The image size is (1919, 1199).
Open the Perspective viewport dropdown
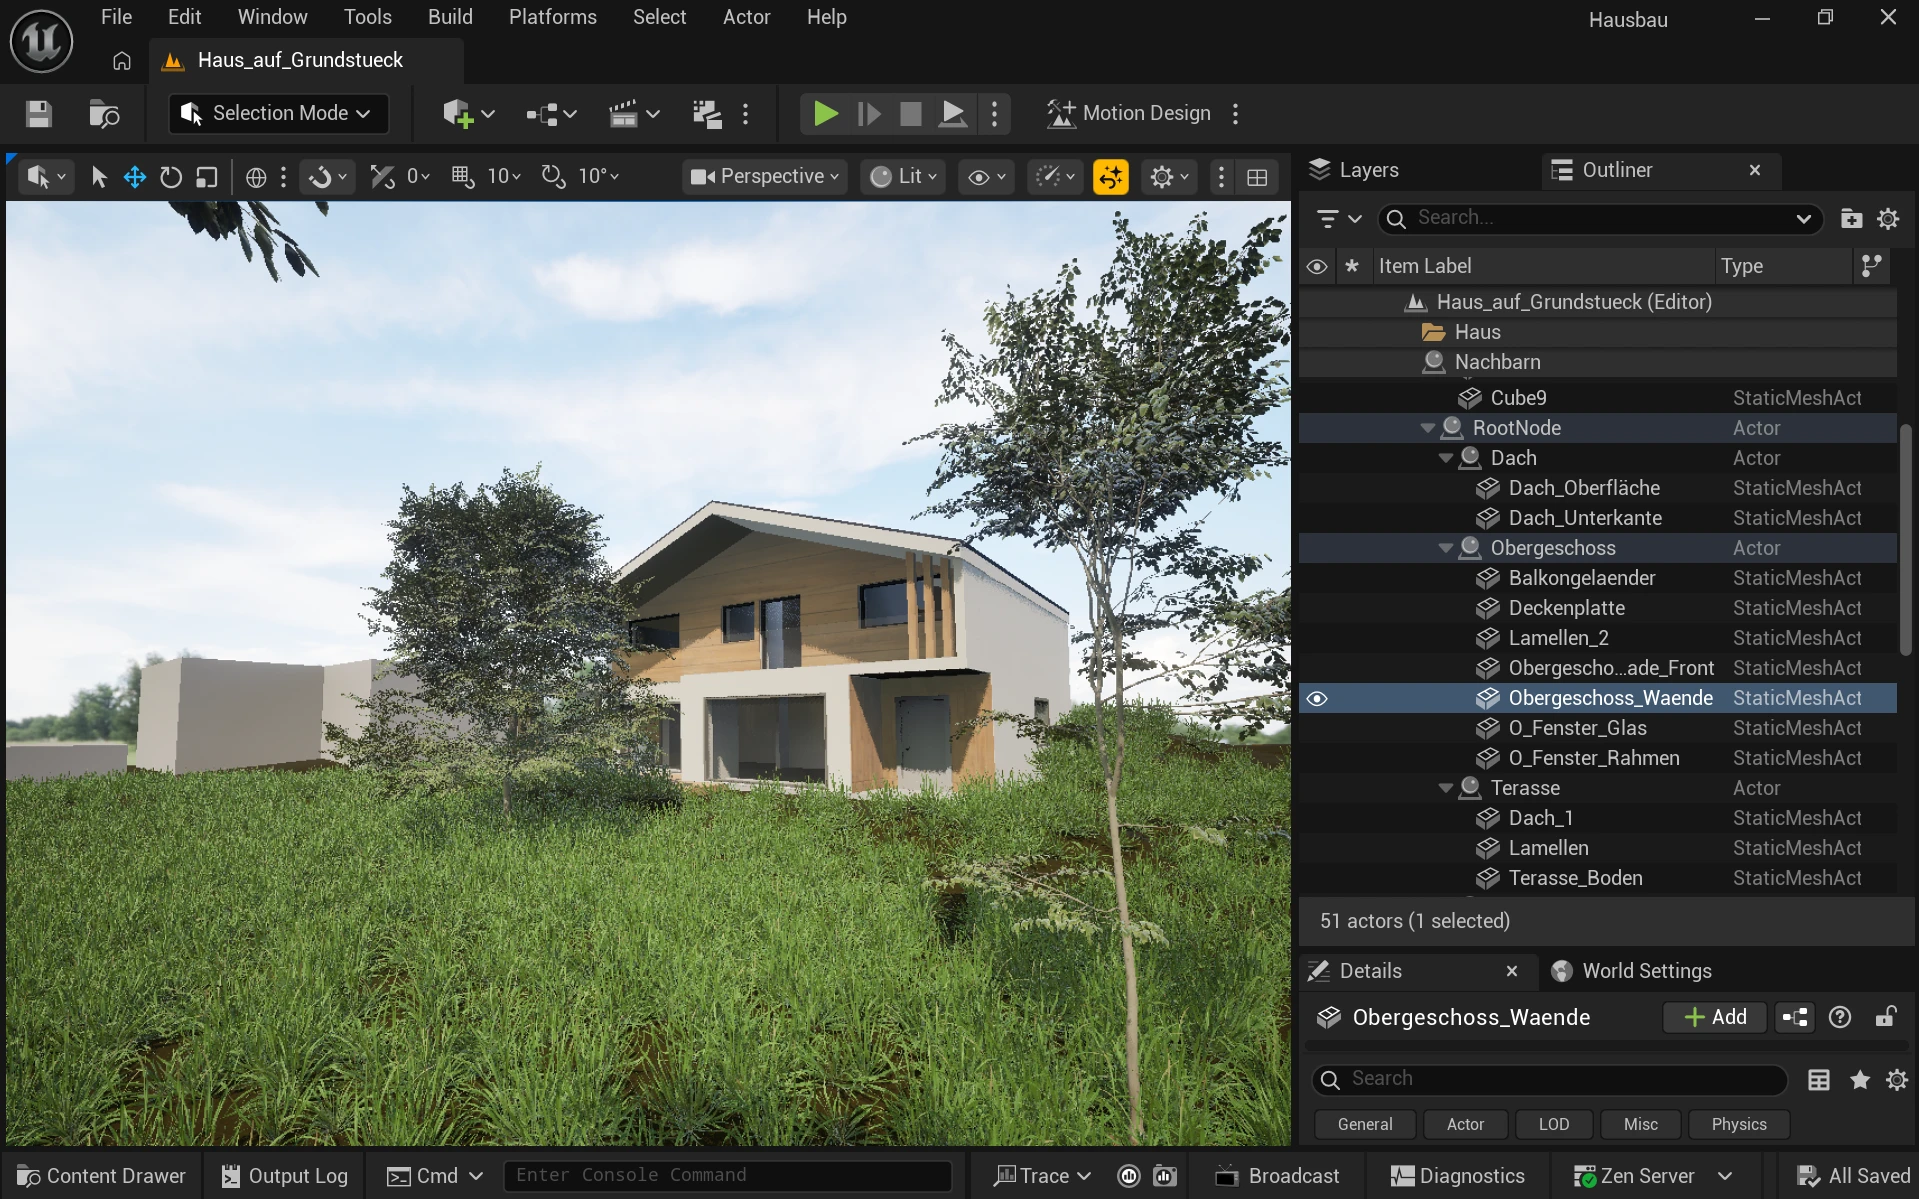pyautogui.click(x=763, y=176)
